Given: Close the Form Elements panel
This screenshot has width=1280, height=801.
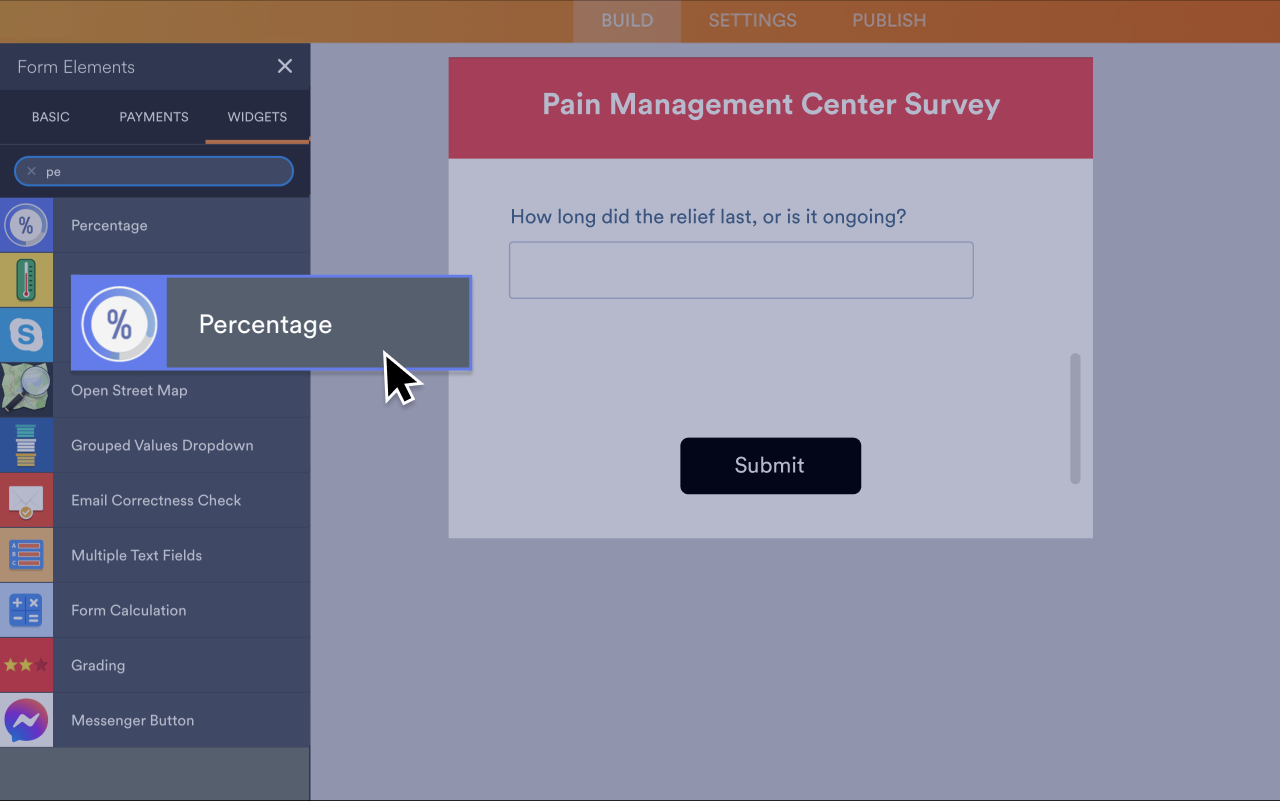Looking at the screenshot, I should 284,66.
